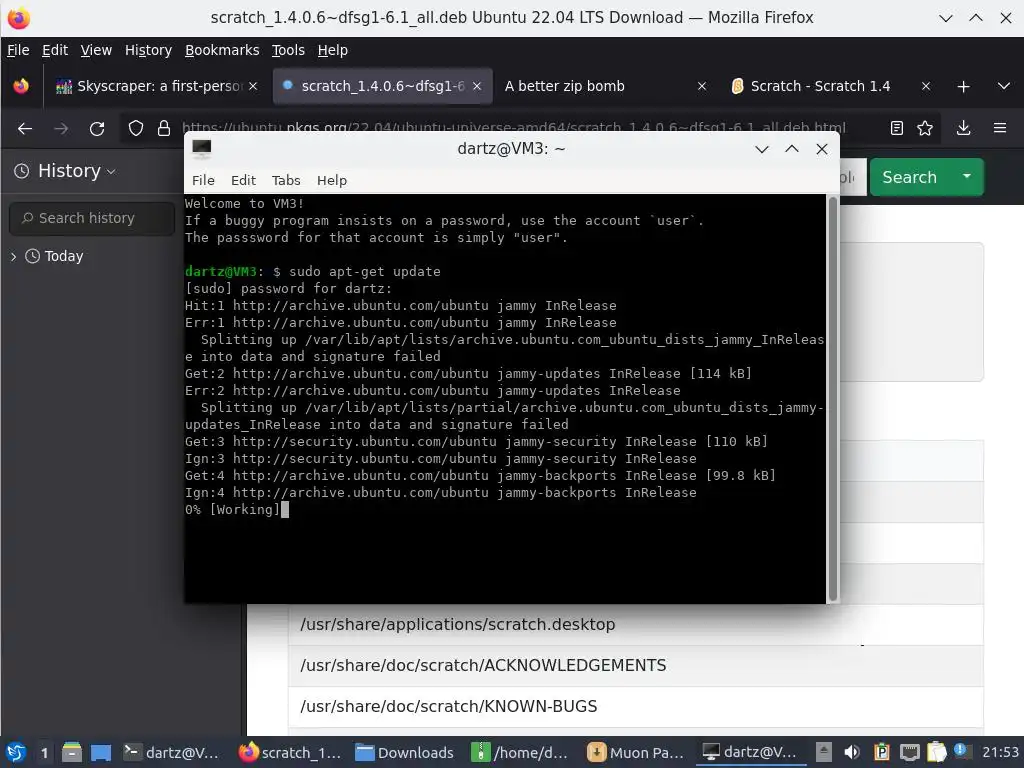Viewport: 1024px width, 768px height.
Task: Click the network connection tray icon
Action: click(x=909, y=752)
